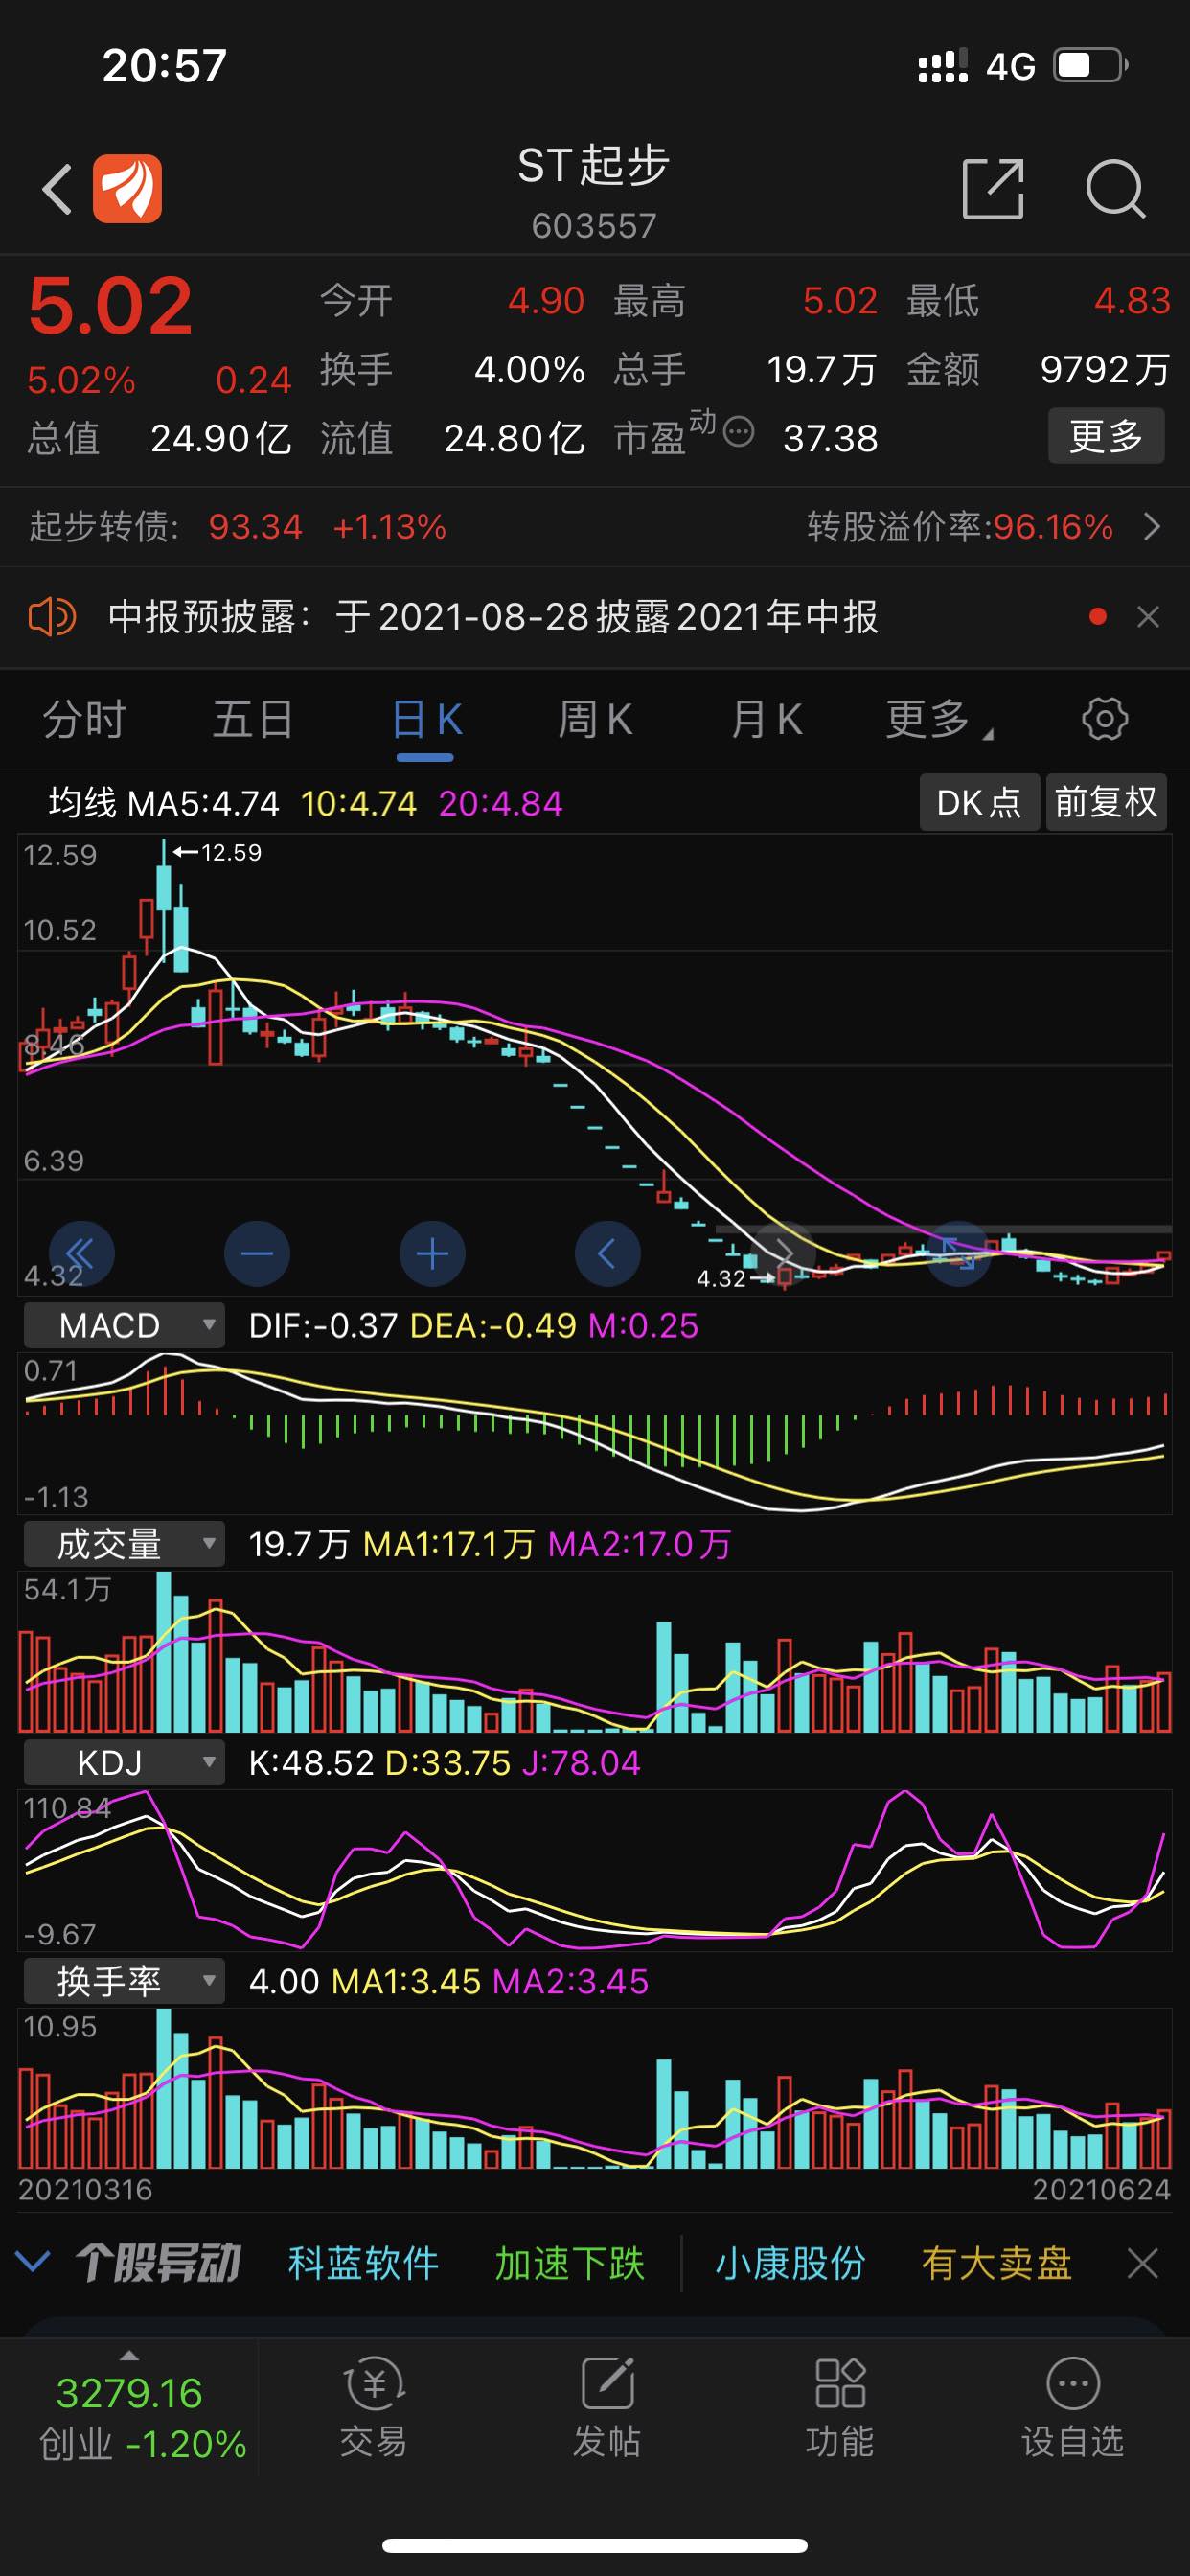This screenshot has width=1190, height=2576.
Task: Tap the MACD histogram sub-chart
Action: [x=595, y=1432]
